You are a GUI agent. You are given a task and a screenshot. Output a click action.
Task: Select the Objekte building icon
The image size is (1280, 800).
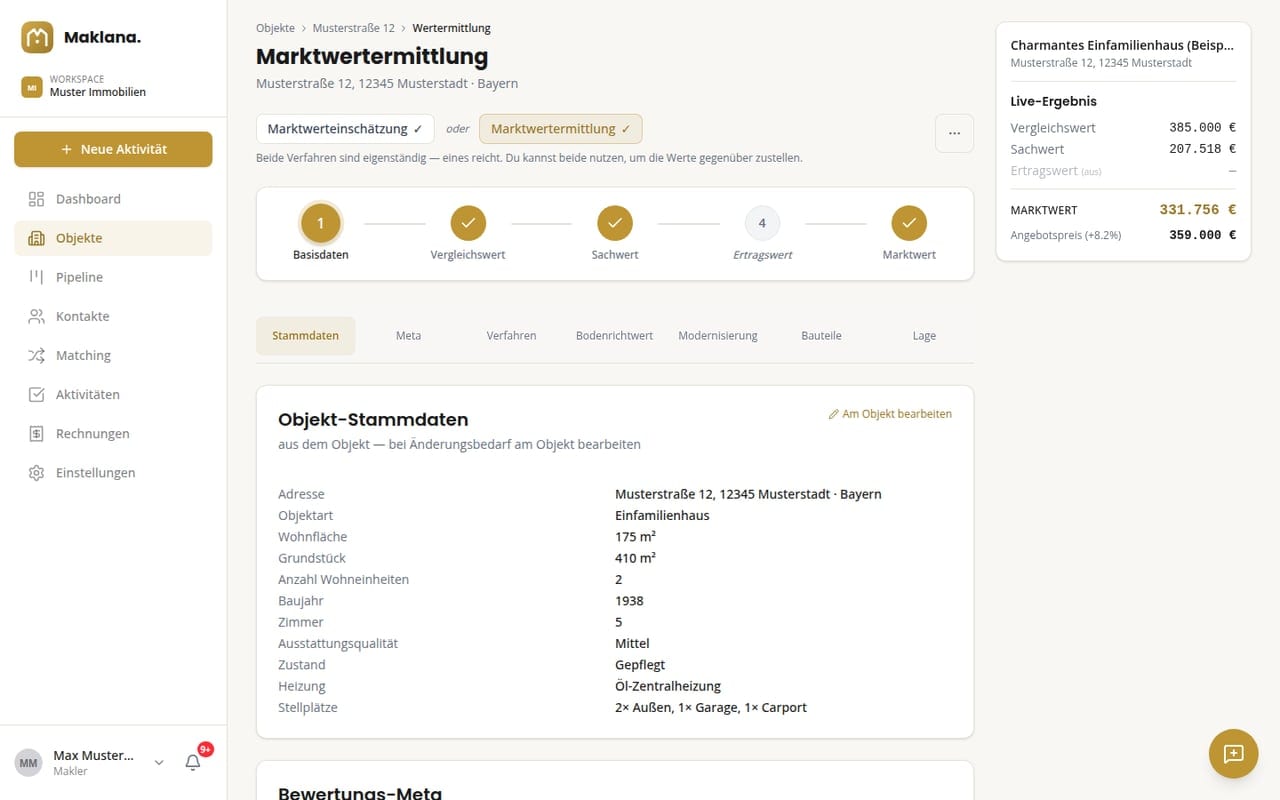37,238
